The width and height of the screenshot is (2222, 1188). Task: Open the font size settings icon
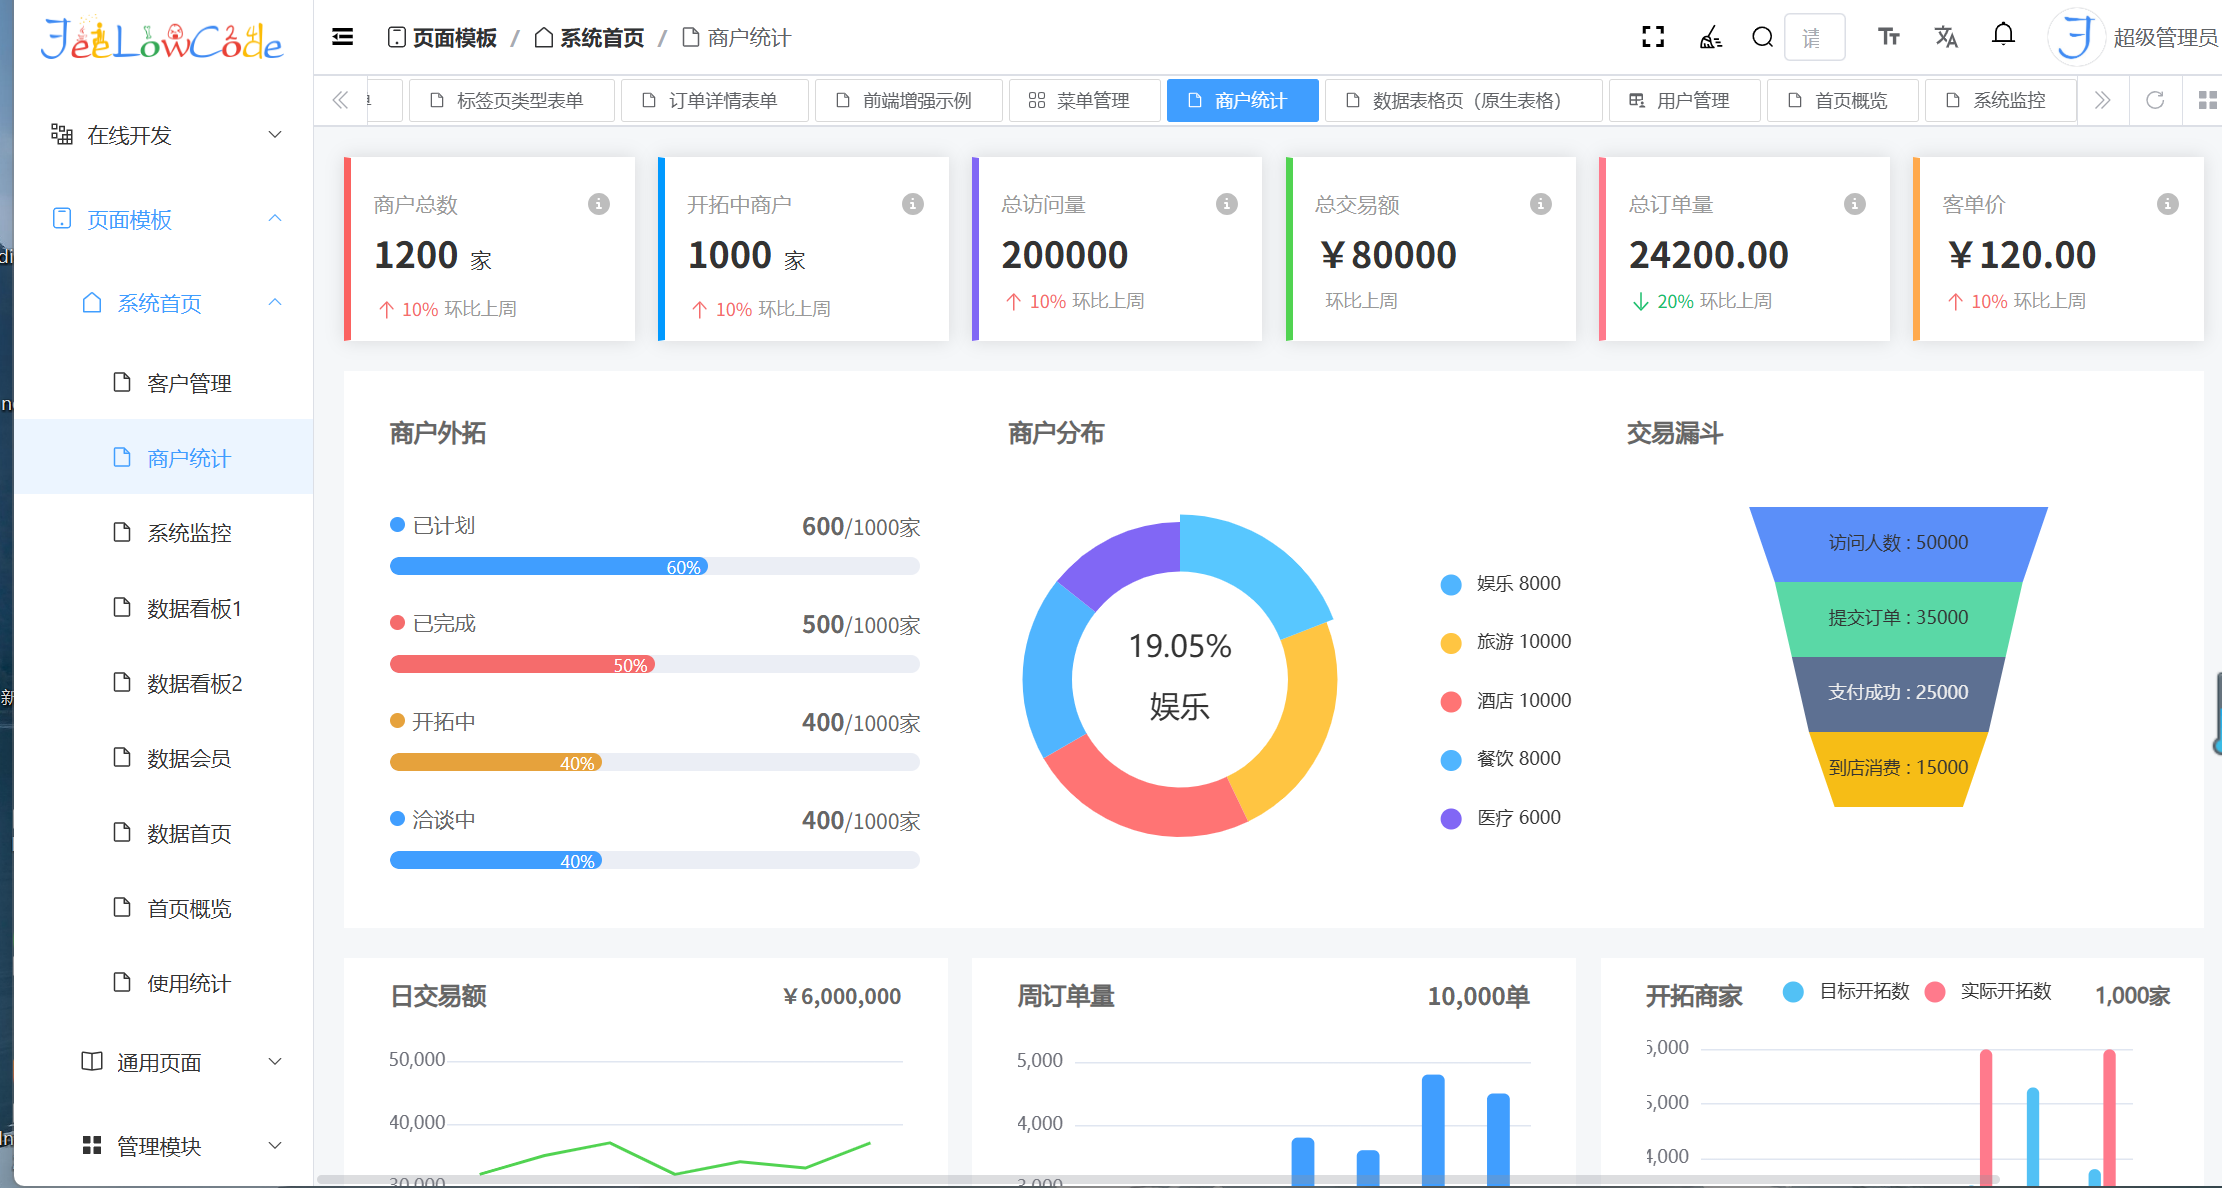click(1888, 37)
